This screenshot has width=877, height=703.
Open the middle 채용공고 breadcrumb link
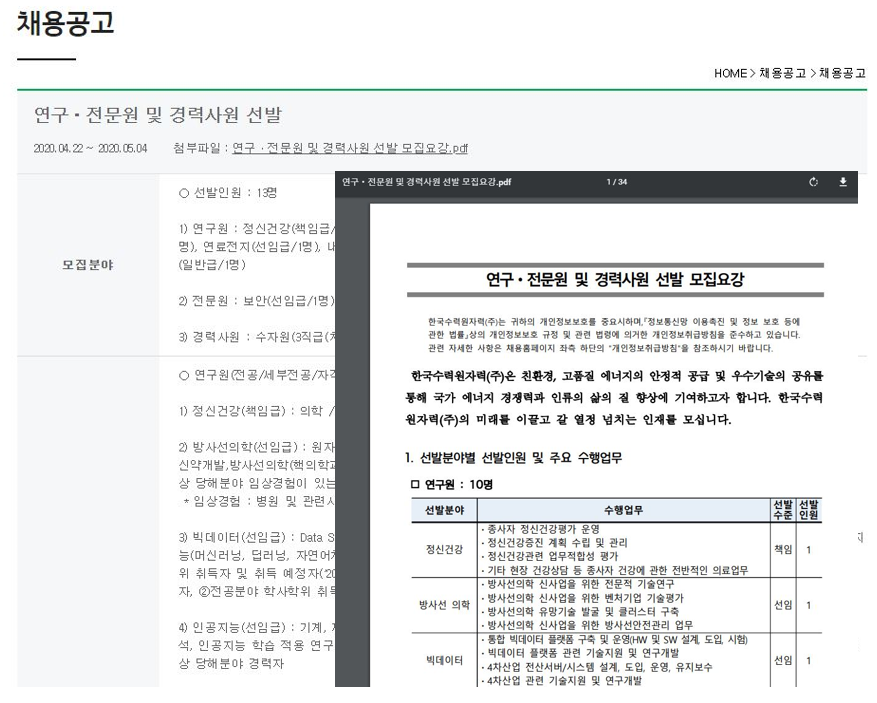(782, 73)
